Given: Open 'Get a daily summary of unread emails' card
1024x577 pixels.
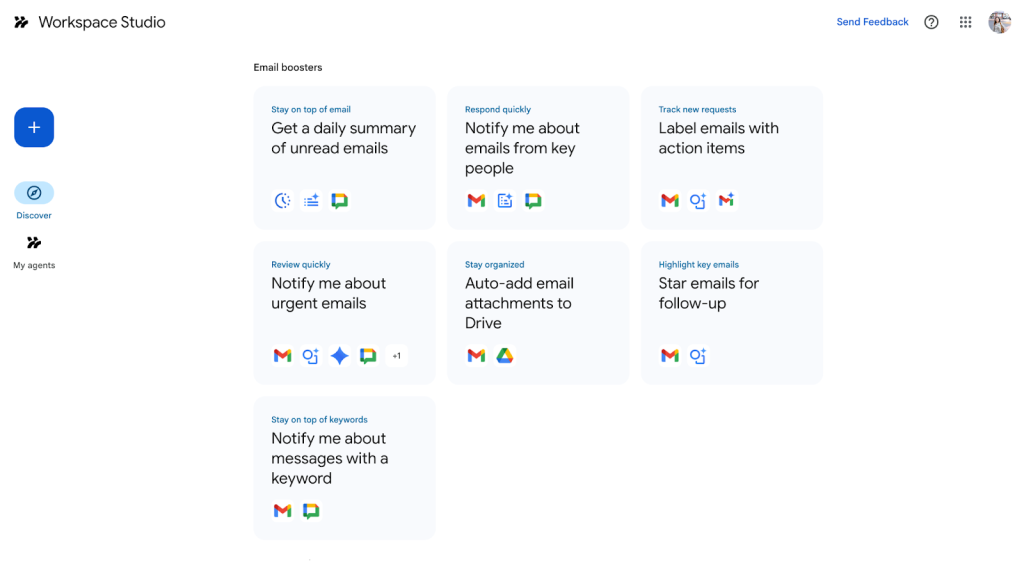Looking at the screenshot, I should (x=344, y=158).
